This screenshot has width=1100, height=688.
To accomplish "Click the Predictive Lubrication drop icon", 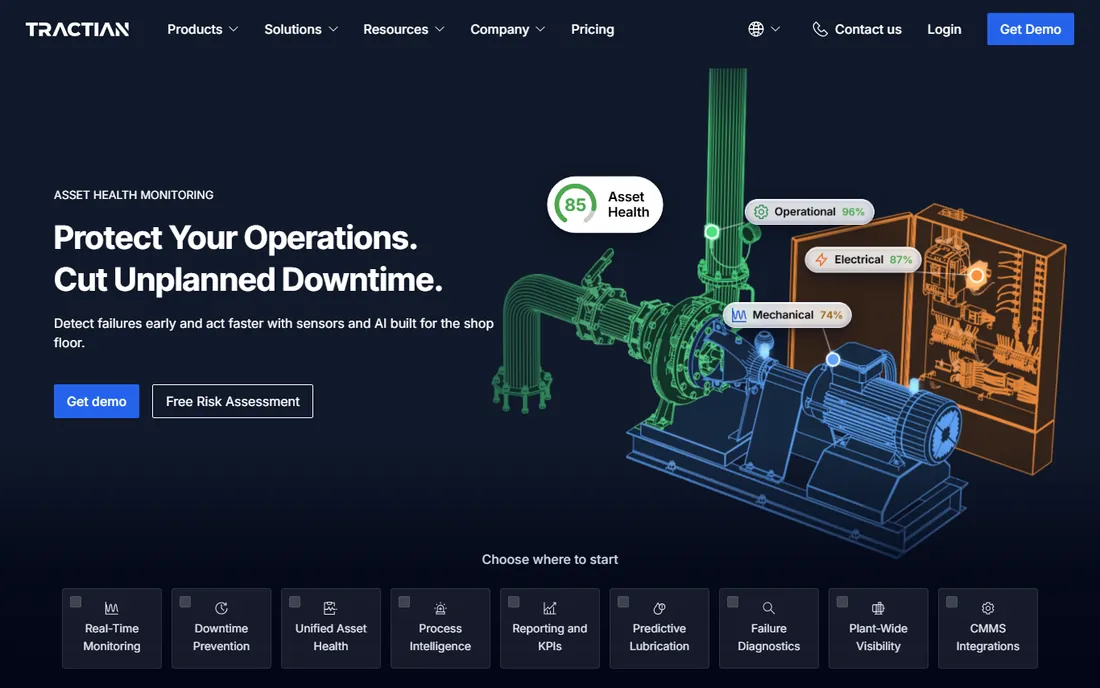I will pos(659,608).
